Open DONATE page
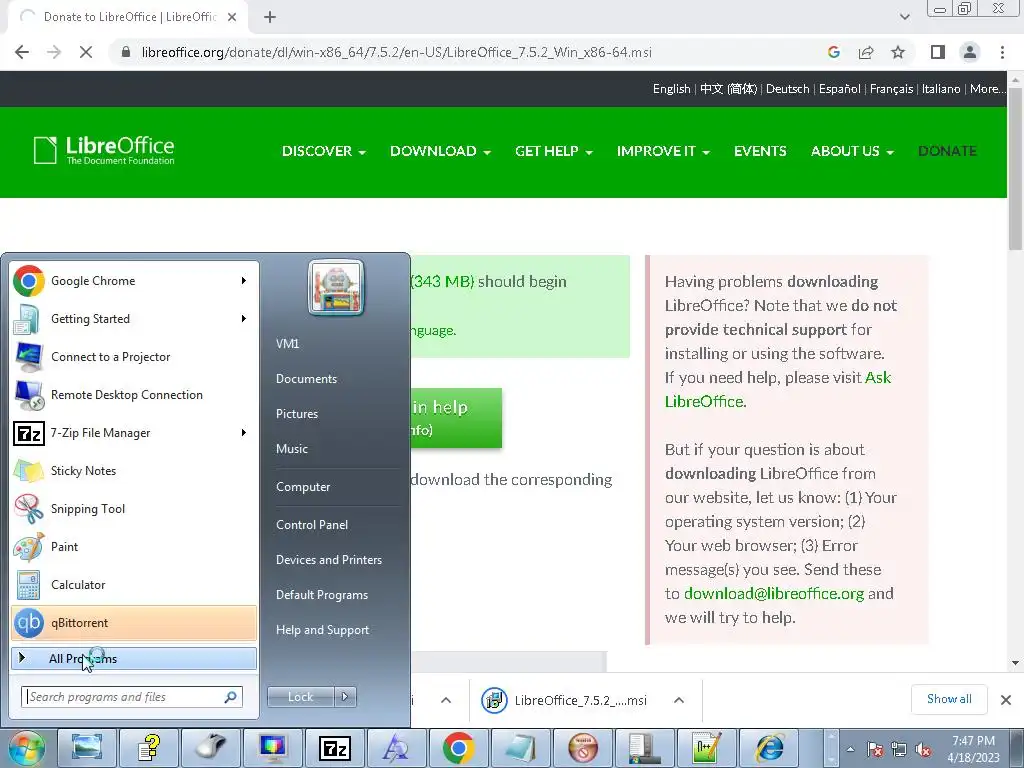The height and width of the screenshot is (768, 1024). pos(947,151)
